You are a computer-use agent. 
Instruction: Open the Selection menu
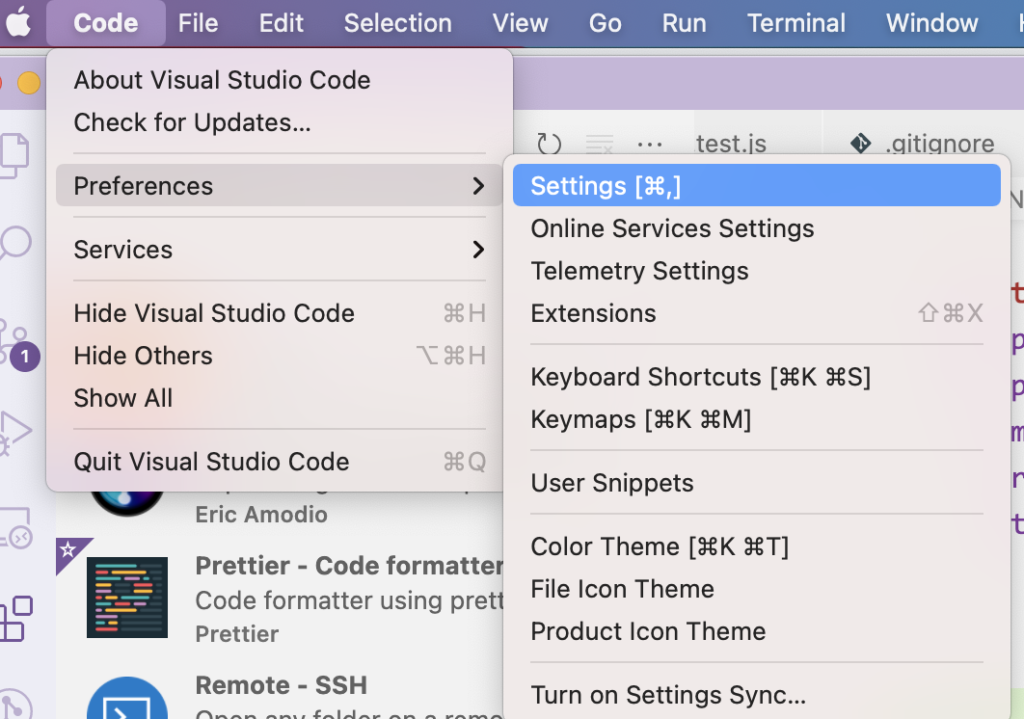point(398,23)
